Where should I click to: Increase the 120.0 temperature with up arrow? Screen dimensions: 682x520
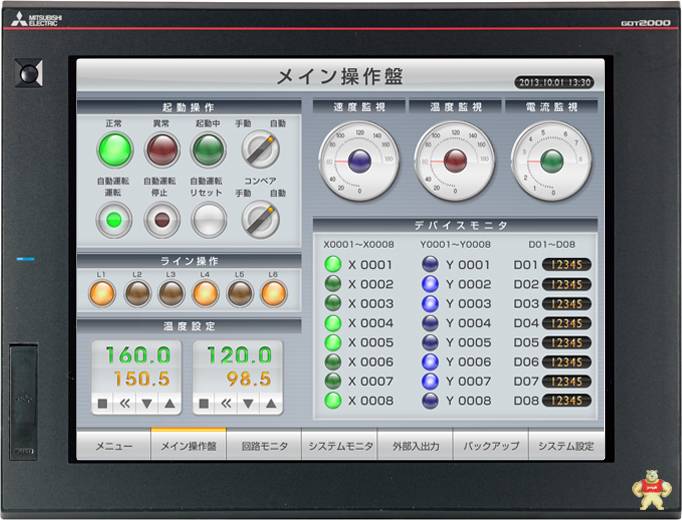pos(271,404)
